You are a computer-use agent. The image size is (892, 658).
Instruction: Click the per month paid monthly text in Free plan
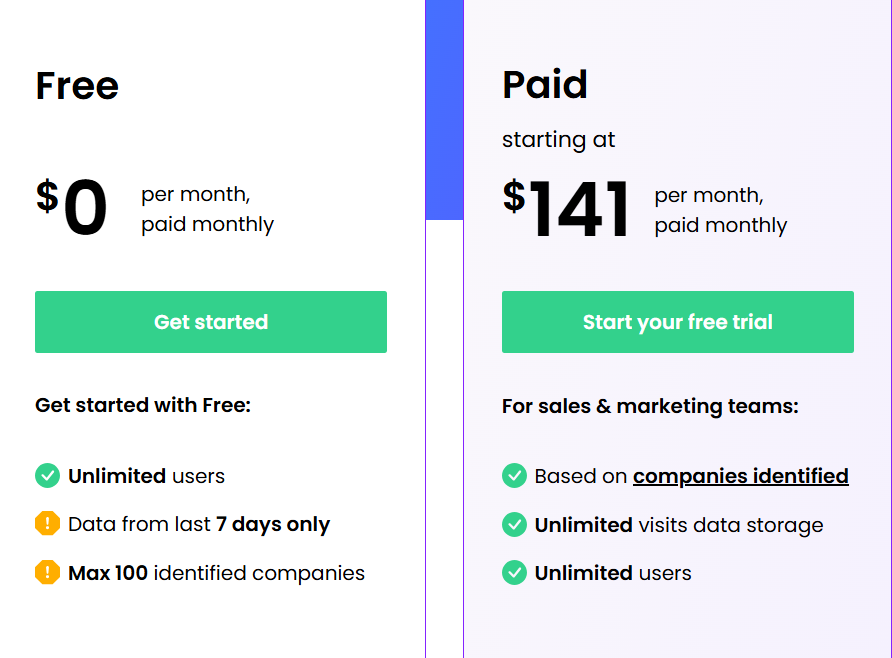206,210
